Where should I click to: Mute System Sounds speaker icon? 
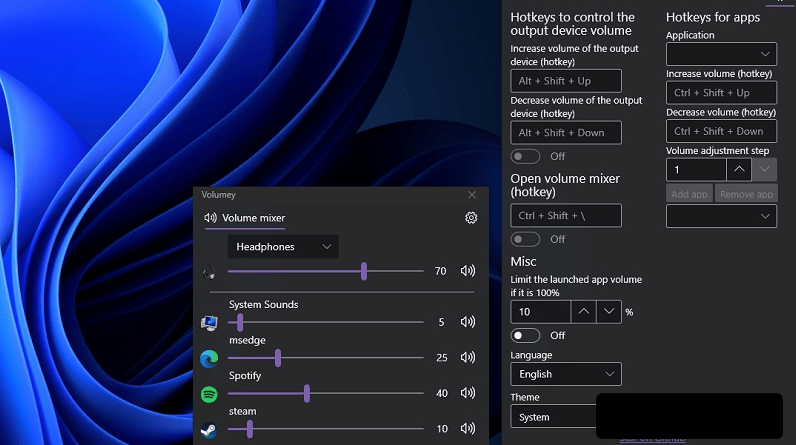pos(467,322)
